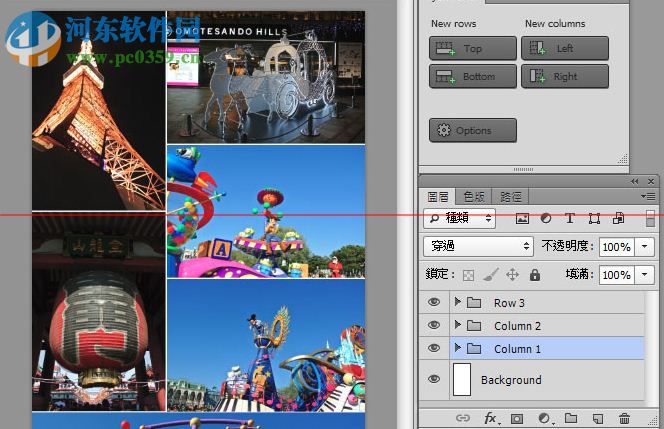Create a new fill or adjustment layer
The width and height of the screenshot is (664, 429).
[x=545, y=419]
